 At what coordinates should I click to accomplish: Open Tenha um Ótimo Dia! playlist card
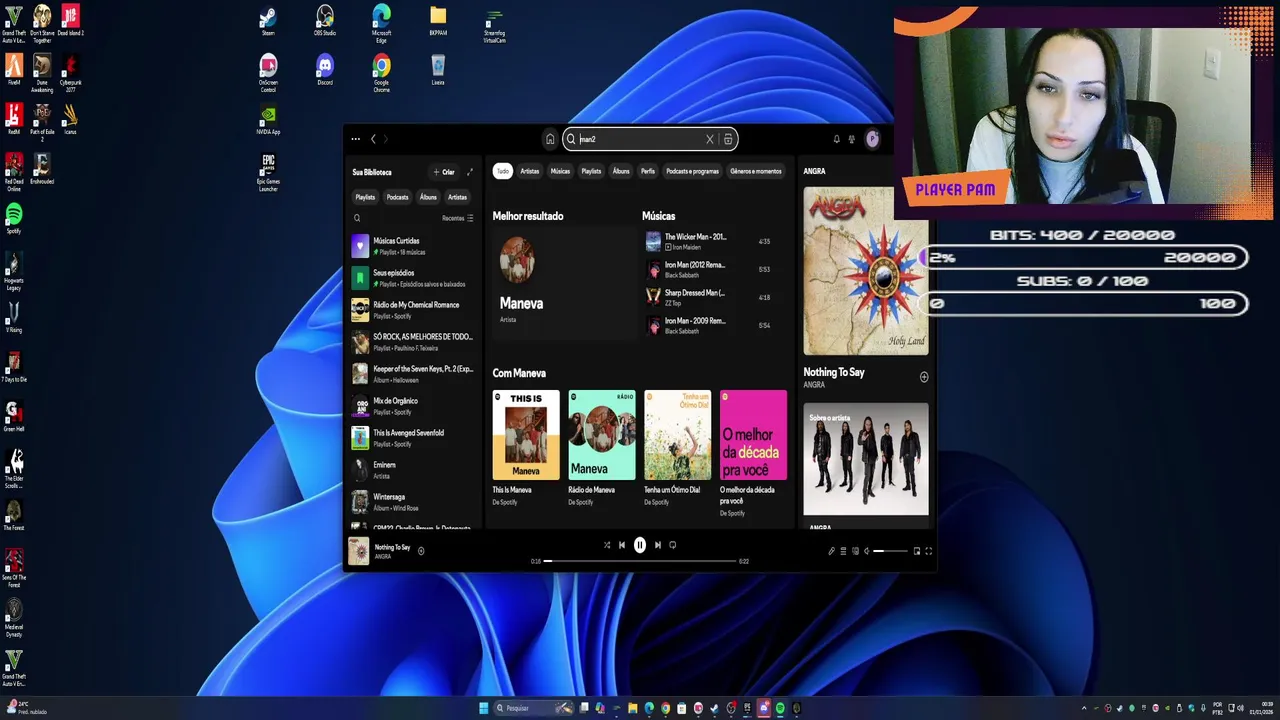(678, 450)
